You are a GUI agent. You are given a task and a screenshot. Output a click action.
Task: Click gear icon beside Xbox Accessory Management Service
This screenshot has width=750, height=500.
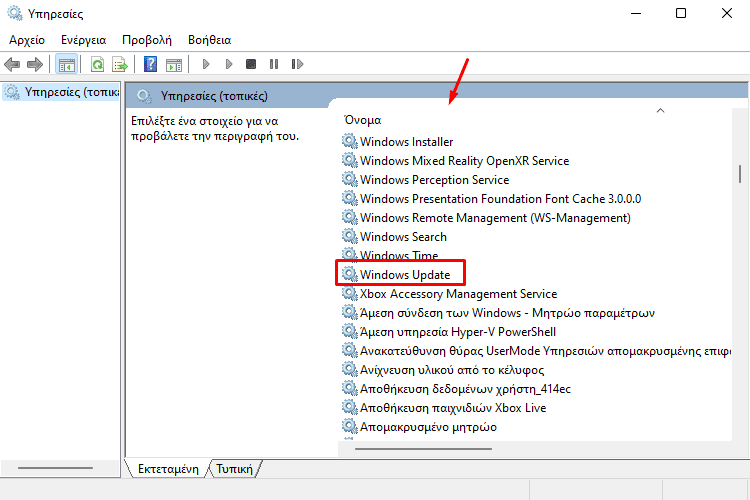tap(350, 293)
